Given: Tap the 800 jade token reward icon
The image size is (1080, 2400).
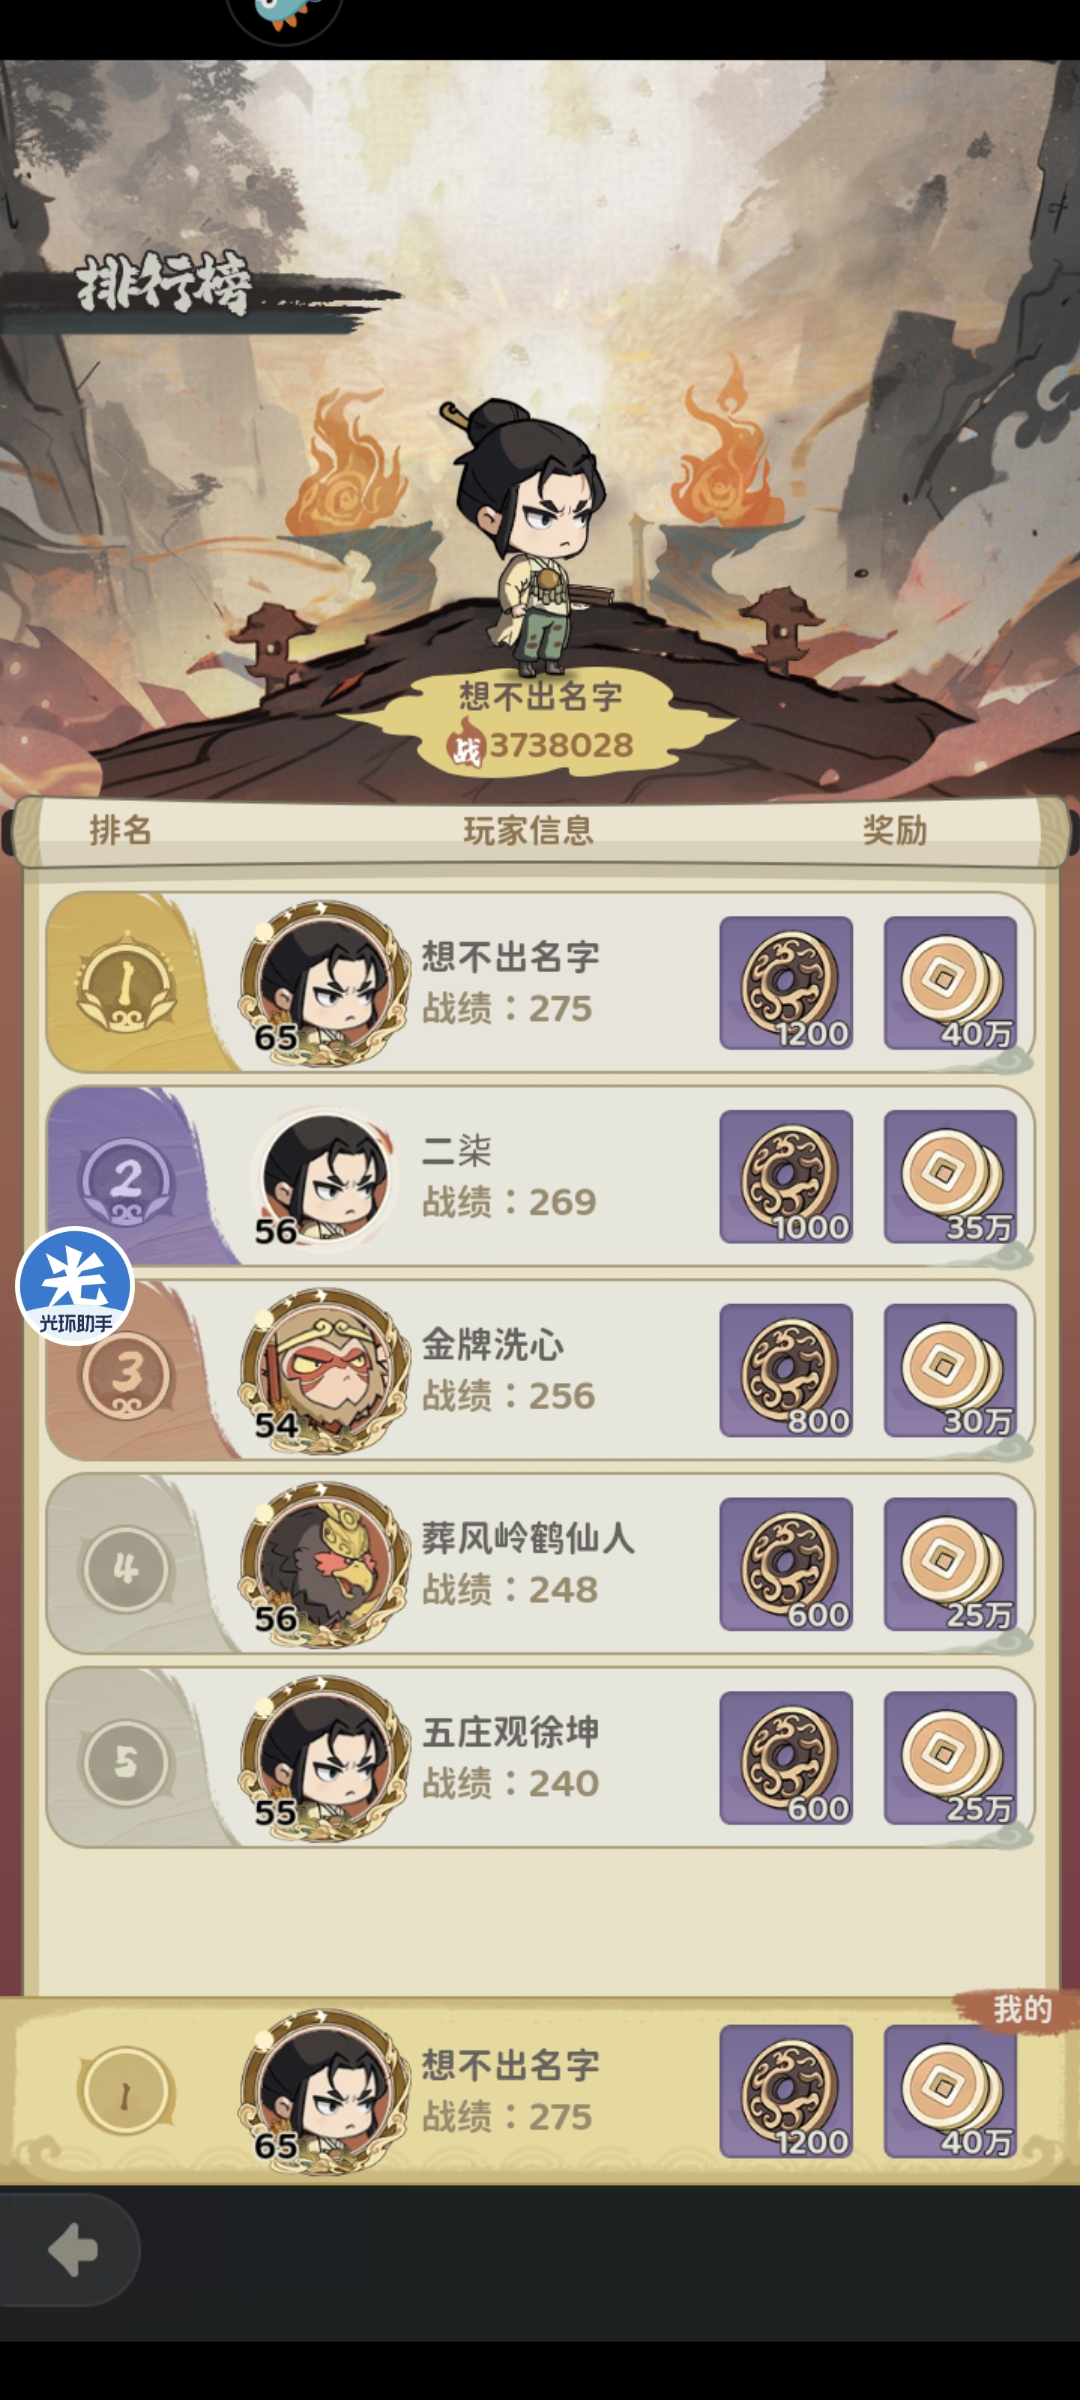Looking at the screenshot, I should click(786, 1371).
